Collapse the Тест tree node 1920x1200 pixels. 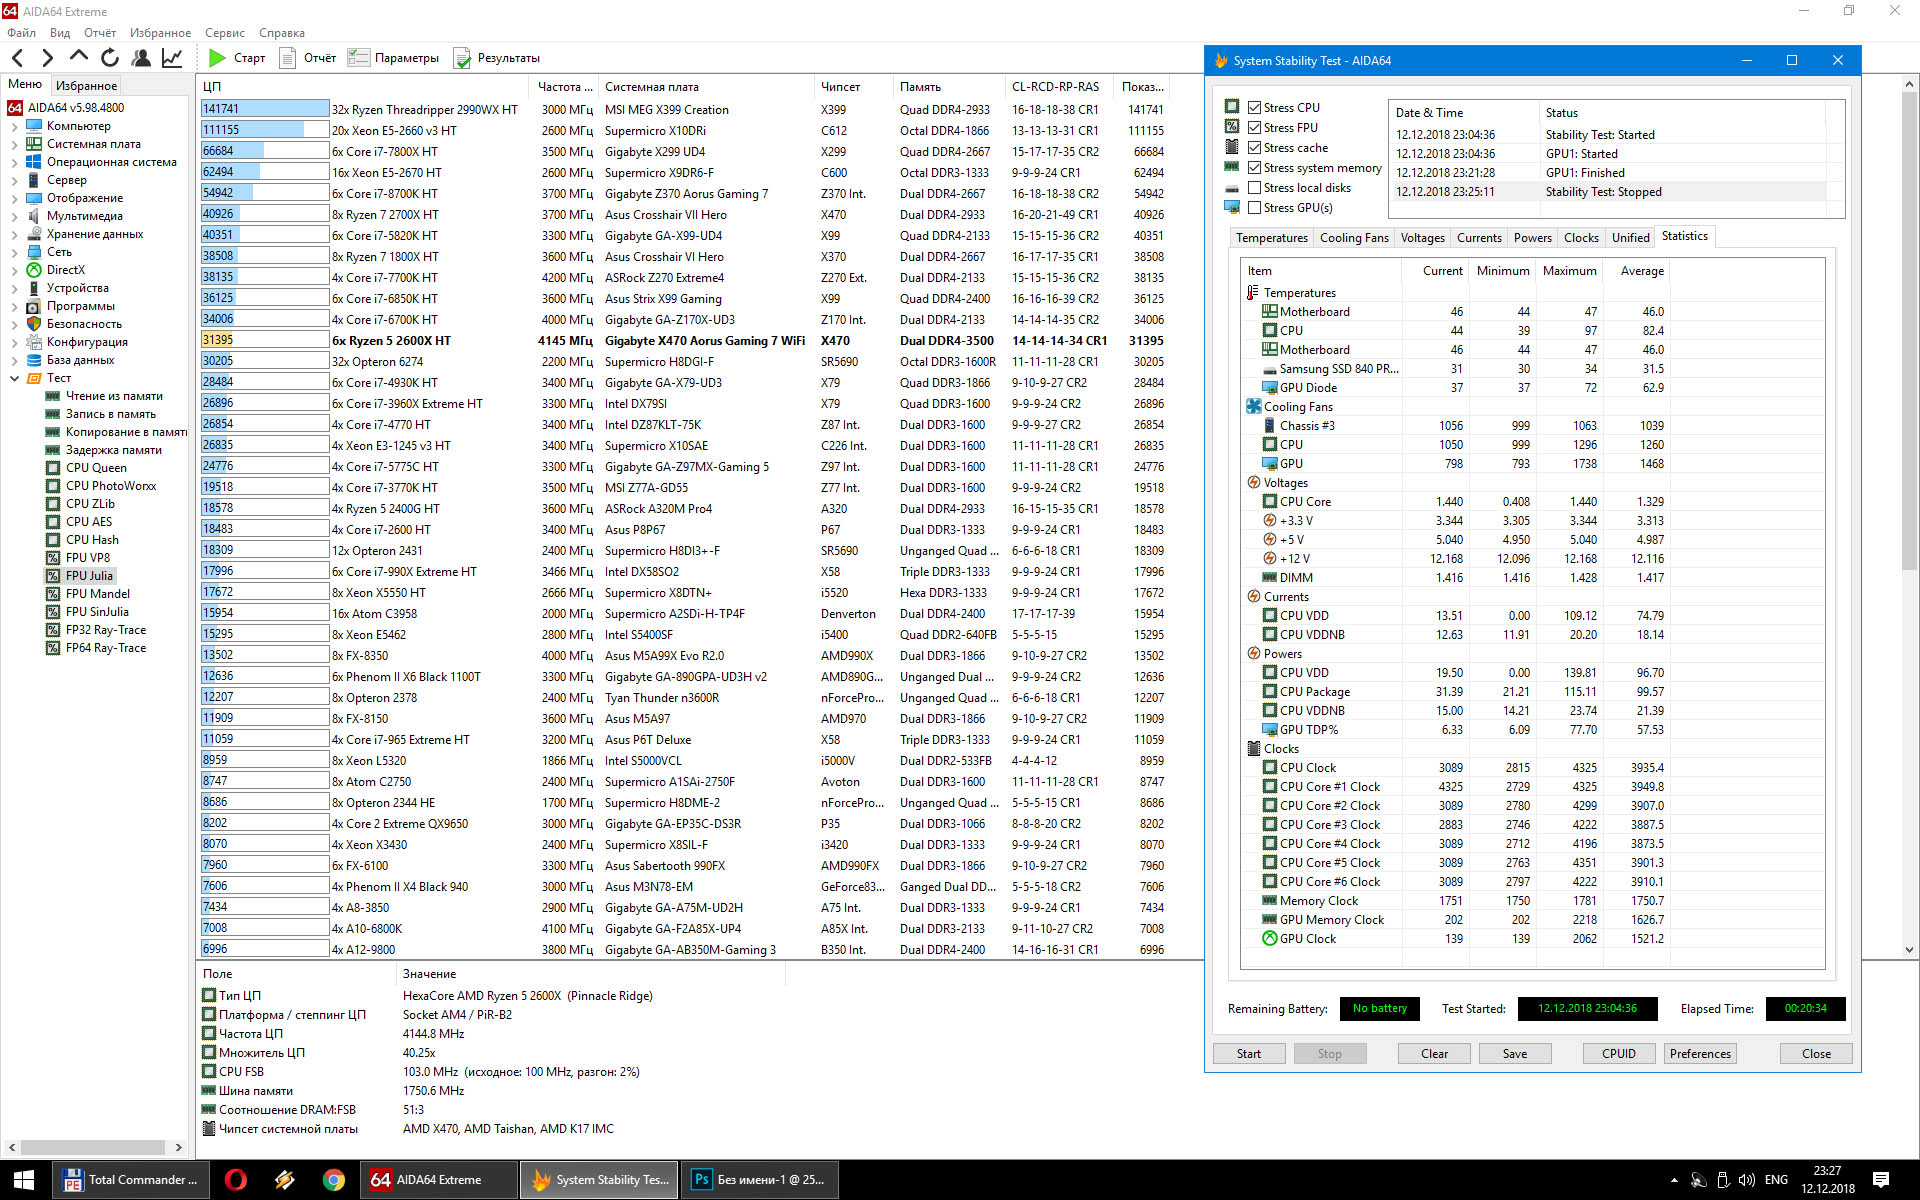point(14,378)
